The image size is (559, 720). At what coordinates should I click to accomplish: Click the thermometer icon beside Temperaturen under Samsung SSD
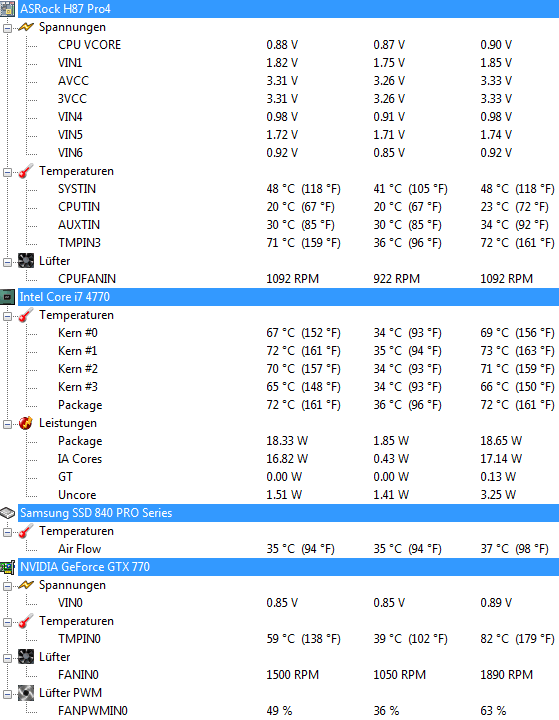pos(26,531)
